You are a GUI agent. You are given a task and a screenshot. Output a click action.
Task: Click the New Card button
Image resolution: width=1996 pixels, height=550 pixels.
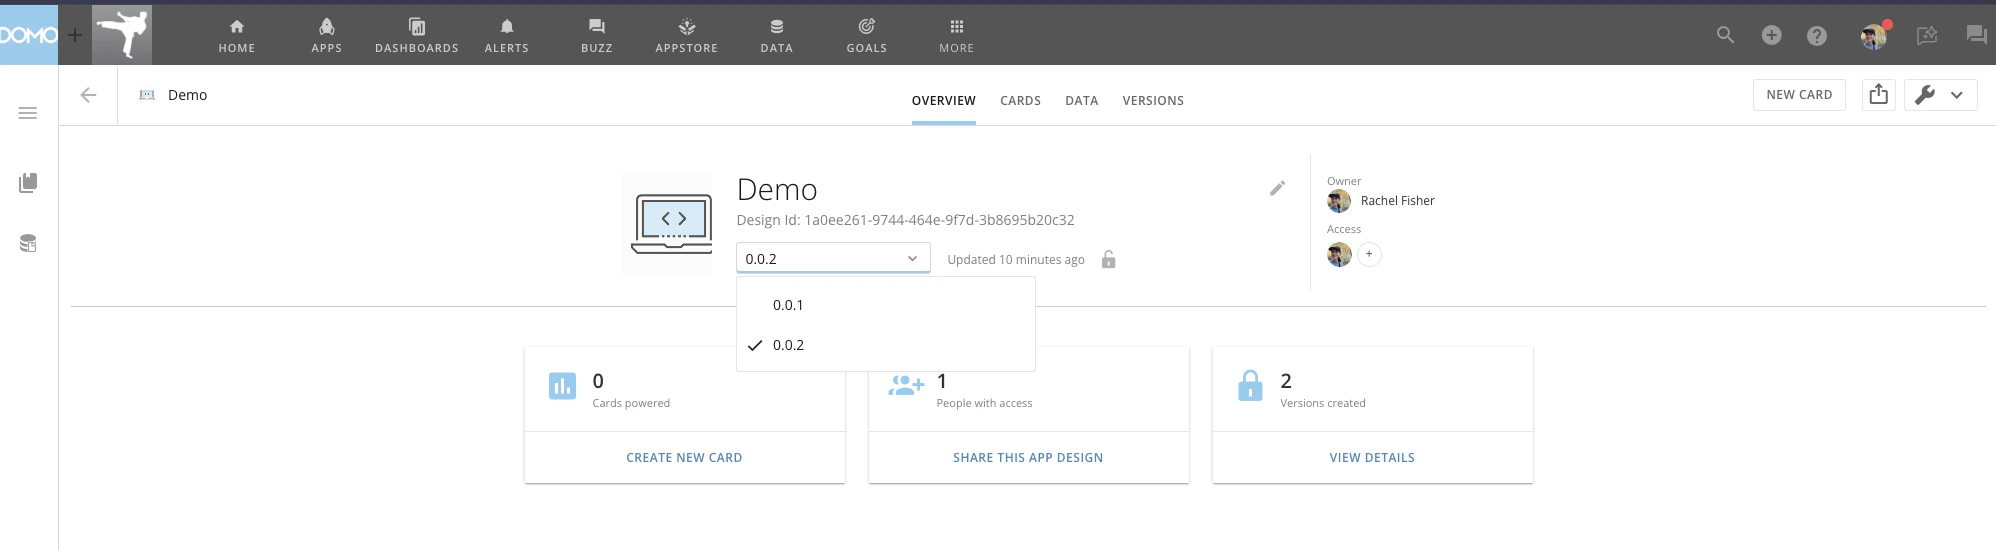pos(1799,95)
